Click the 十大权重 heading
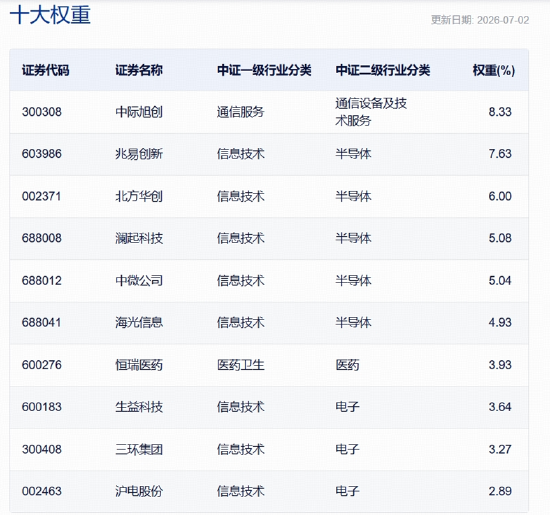The height and width of the screenshot is (515, 550). (x=50, y=15)
